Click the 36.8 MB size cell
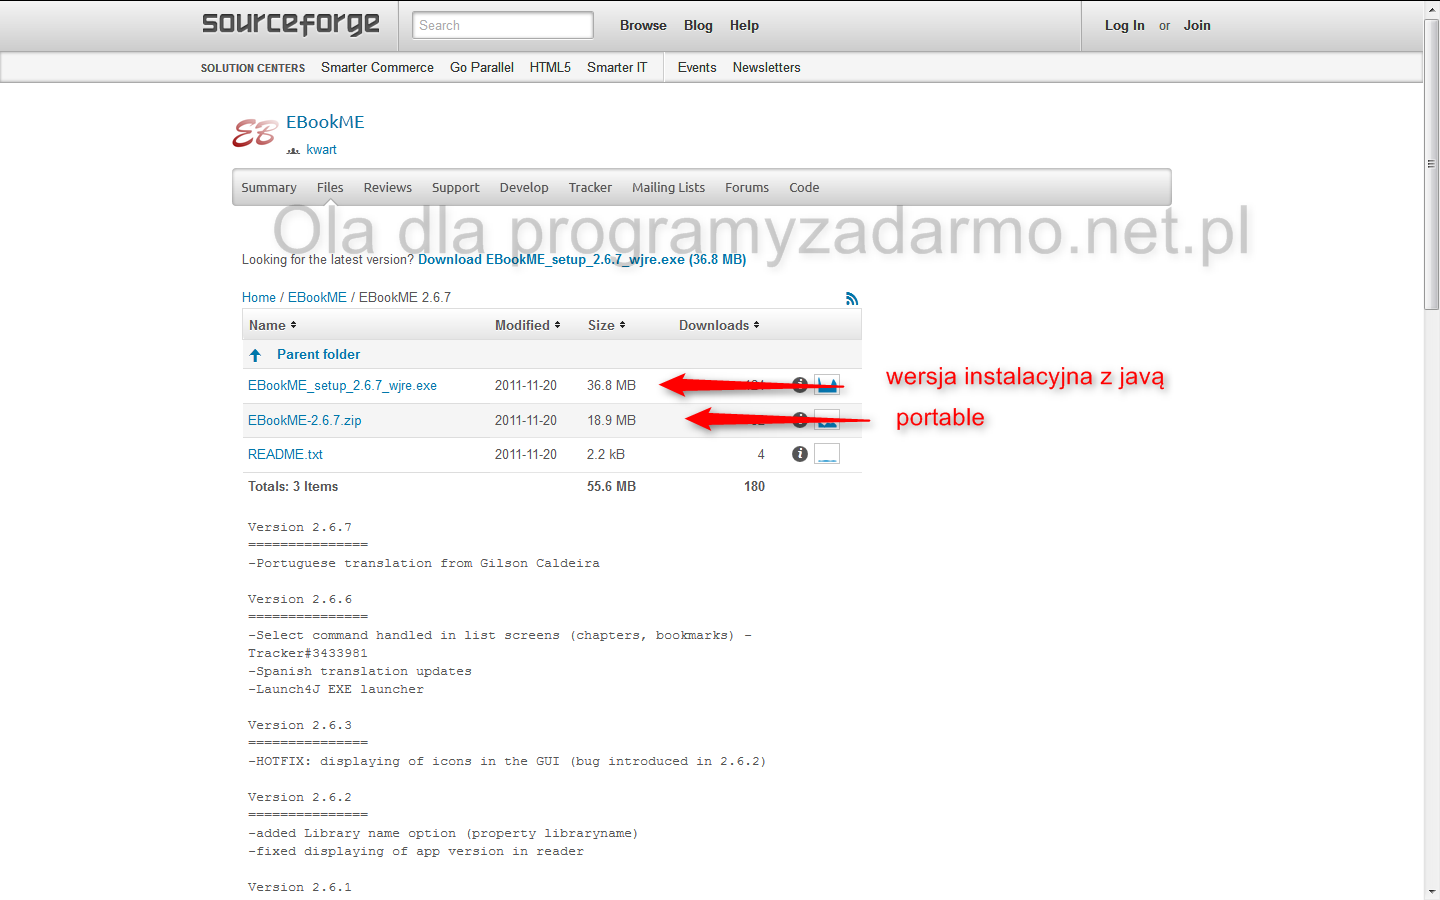Viewport: 1440px width, 900px height. [611, 385]
